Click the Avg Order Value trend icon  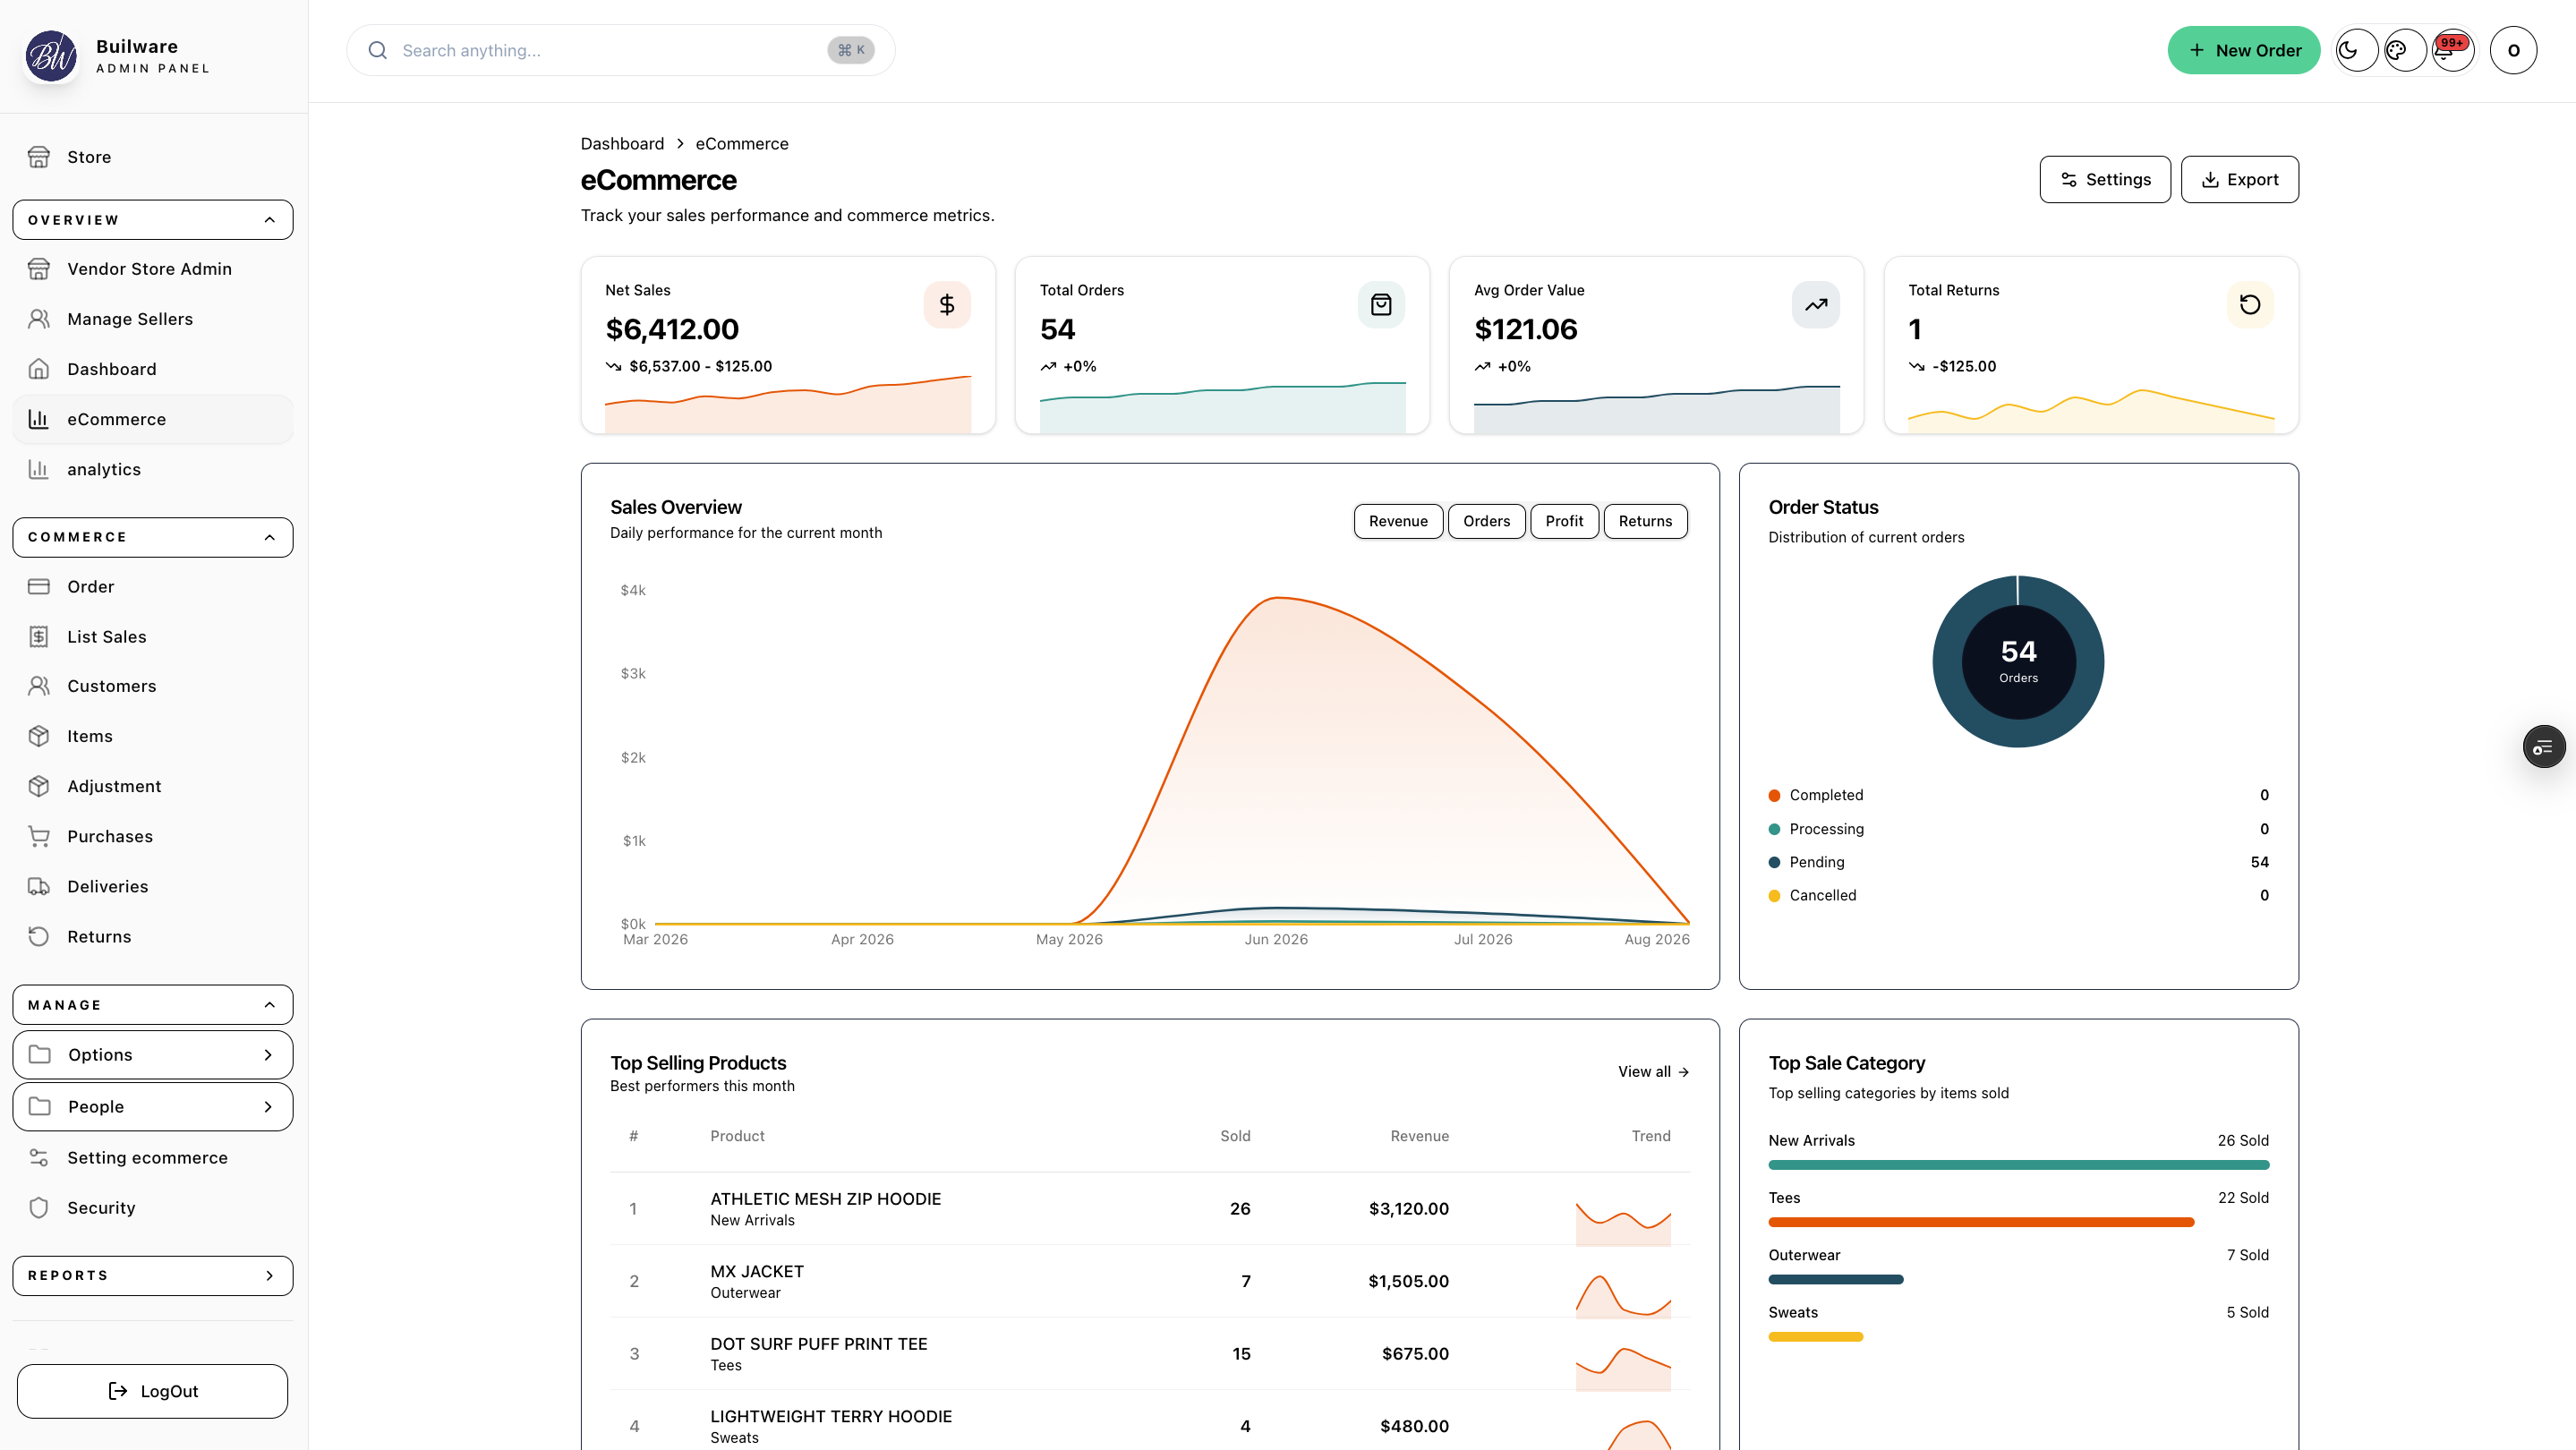1815,305
